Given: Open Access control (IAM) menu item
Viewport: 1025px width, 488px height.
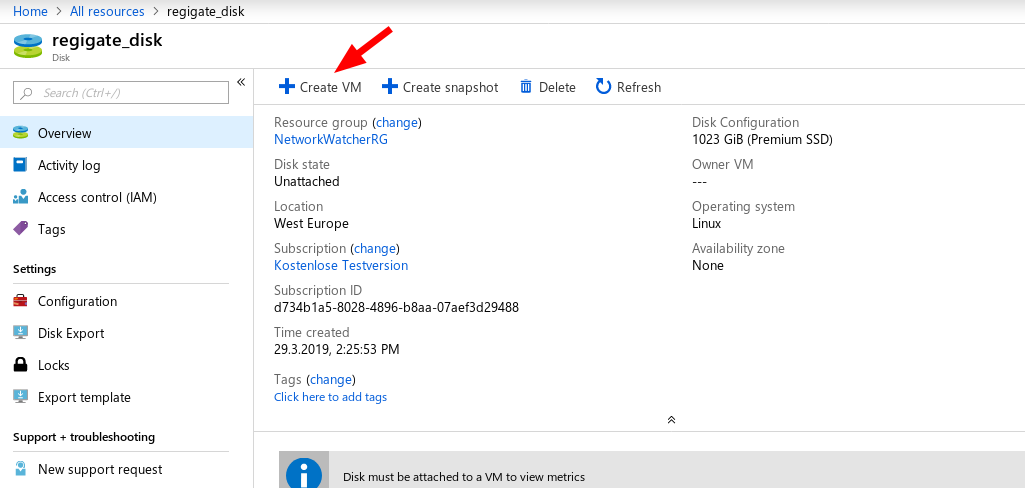Looking at the screenshot, I should point(127,197).
